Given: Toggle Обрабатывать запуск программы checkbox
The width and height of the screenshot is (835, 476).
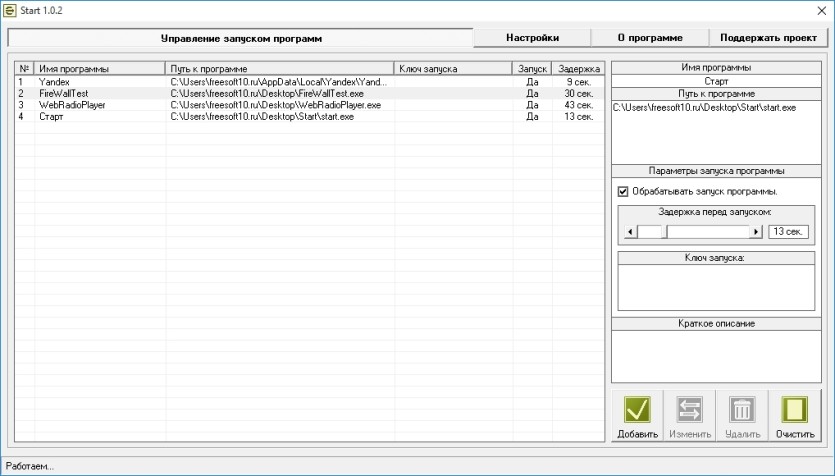Looking at the screenshot, I should [x=623, y=191].
